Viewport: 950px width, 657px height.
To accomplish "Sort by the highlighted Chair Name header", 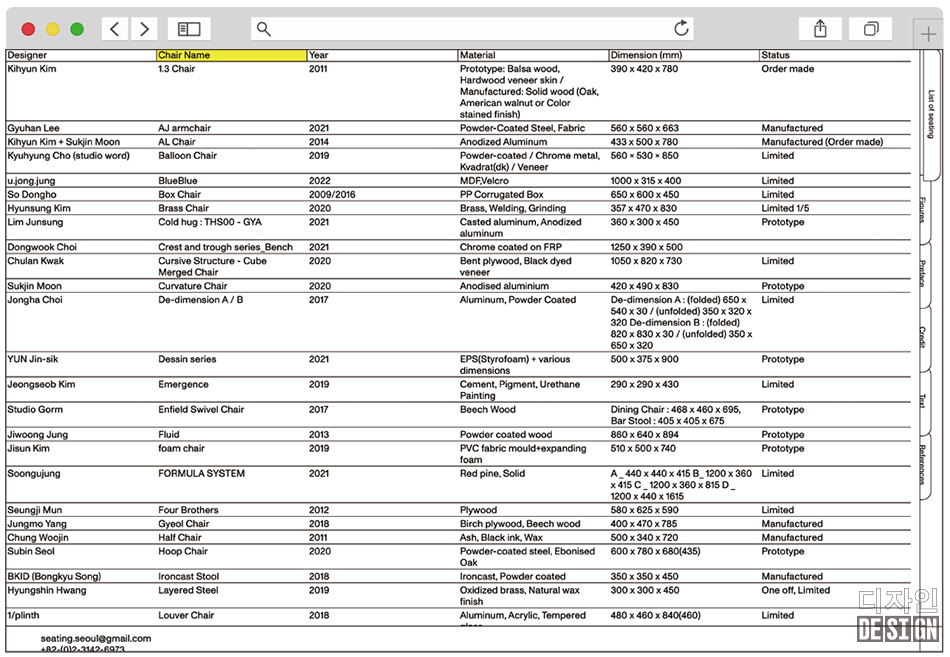I will click(231, 55).
